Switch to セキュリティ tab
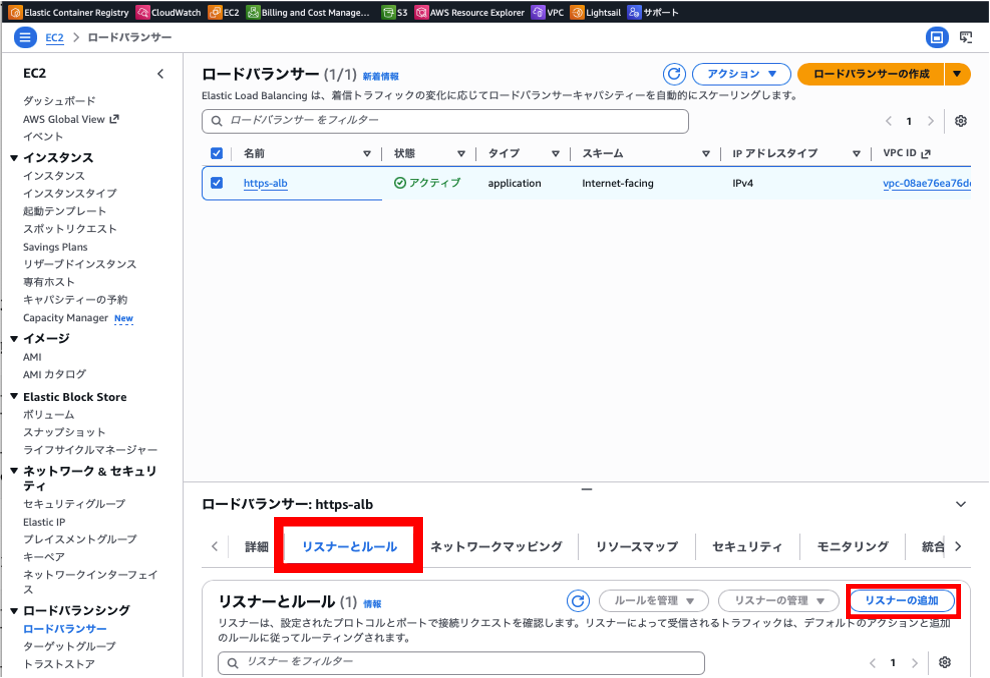 point(747,547)
